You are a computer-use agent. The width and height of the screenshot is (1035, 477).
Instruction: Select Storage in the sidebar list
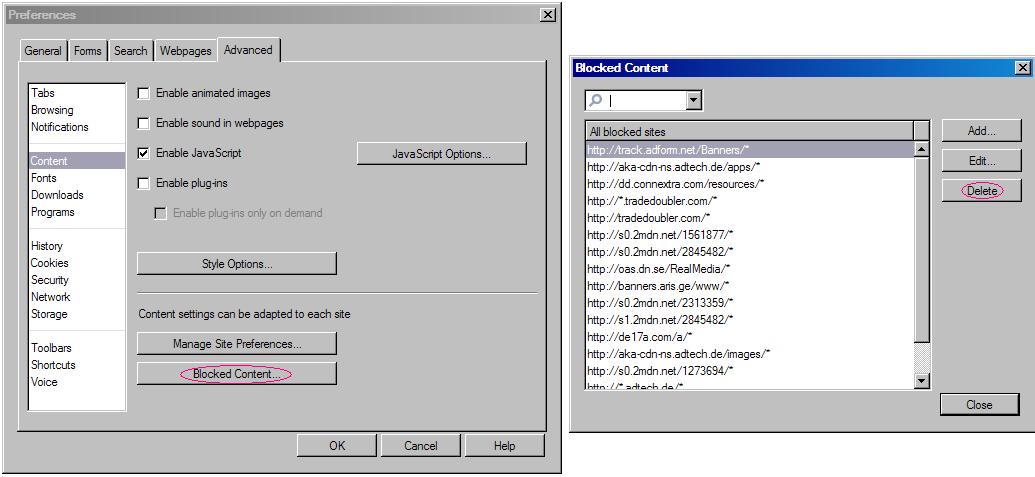click(x=49, y=315)
